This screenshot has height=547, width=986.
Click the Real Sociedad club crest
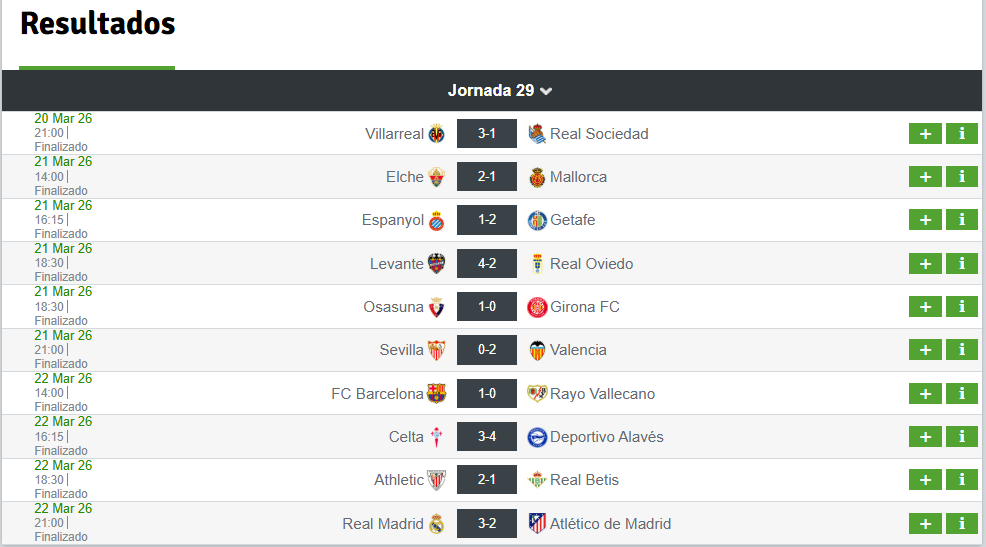[537, 134]
